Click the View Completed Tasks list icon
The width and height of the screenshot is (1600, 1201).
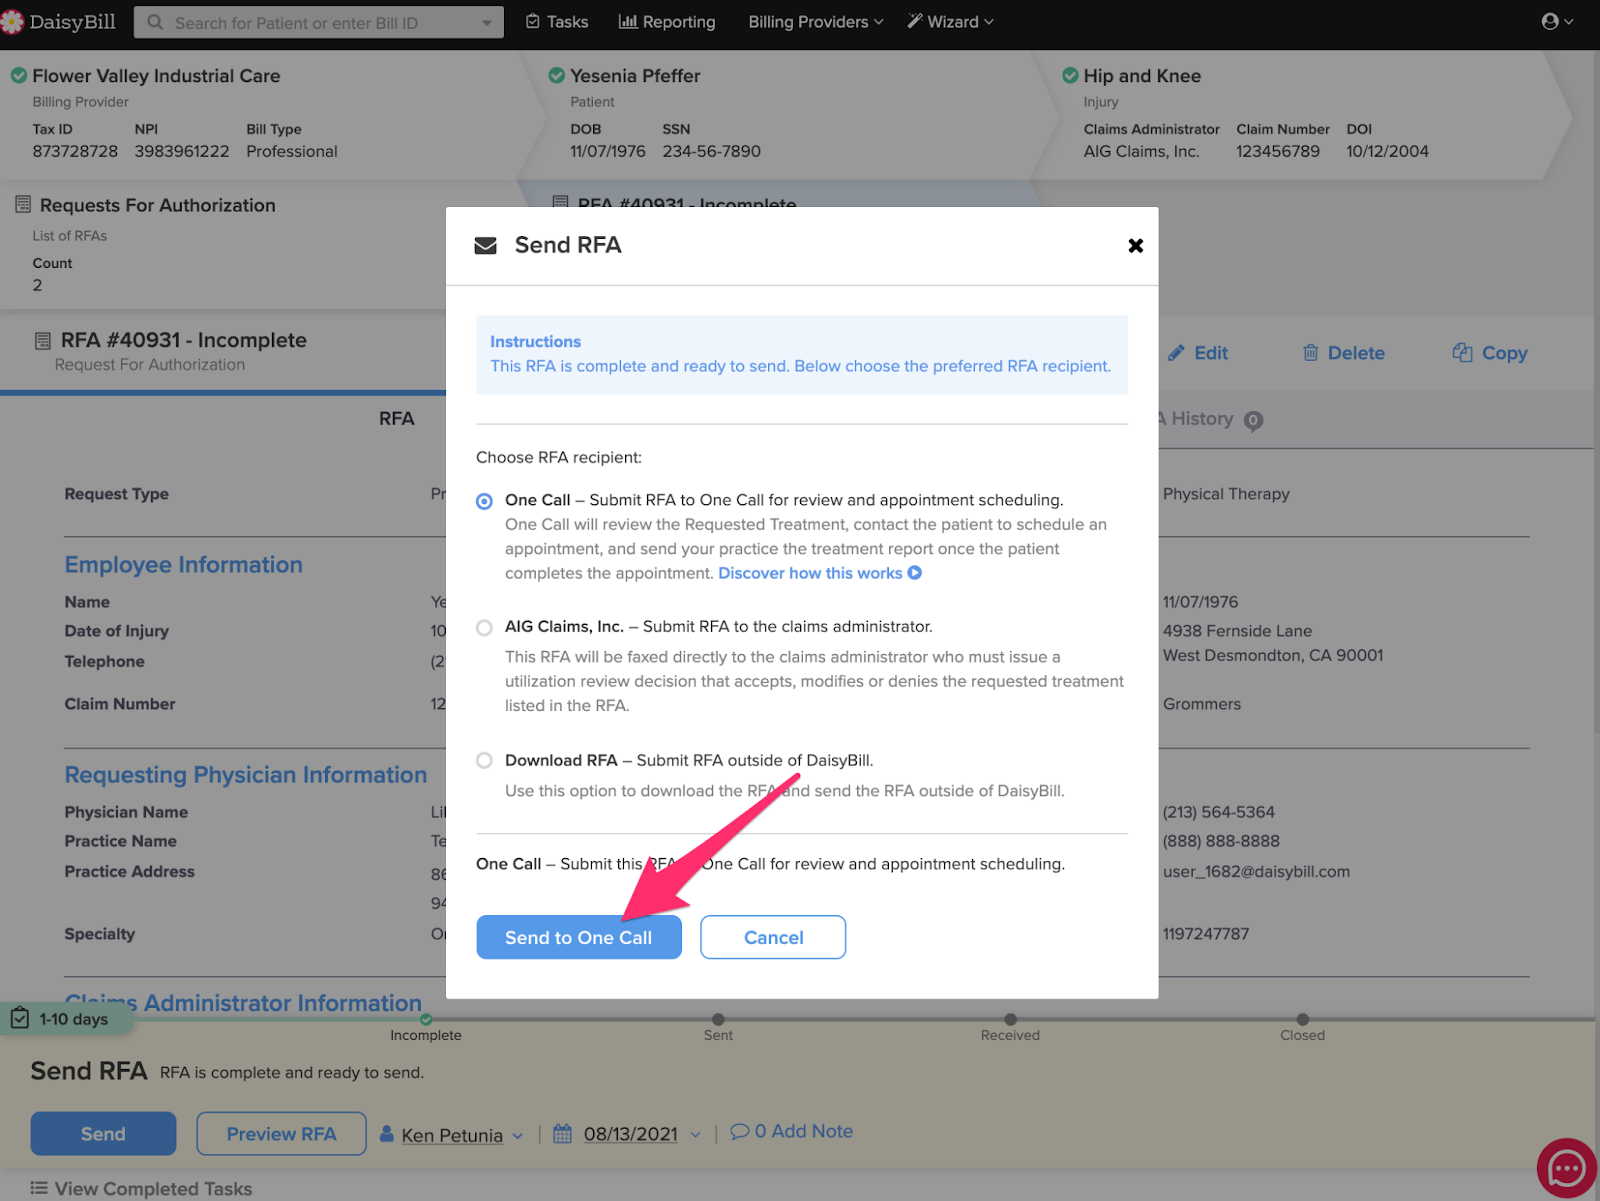tap(39, 1188)
